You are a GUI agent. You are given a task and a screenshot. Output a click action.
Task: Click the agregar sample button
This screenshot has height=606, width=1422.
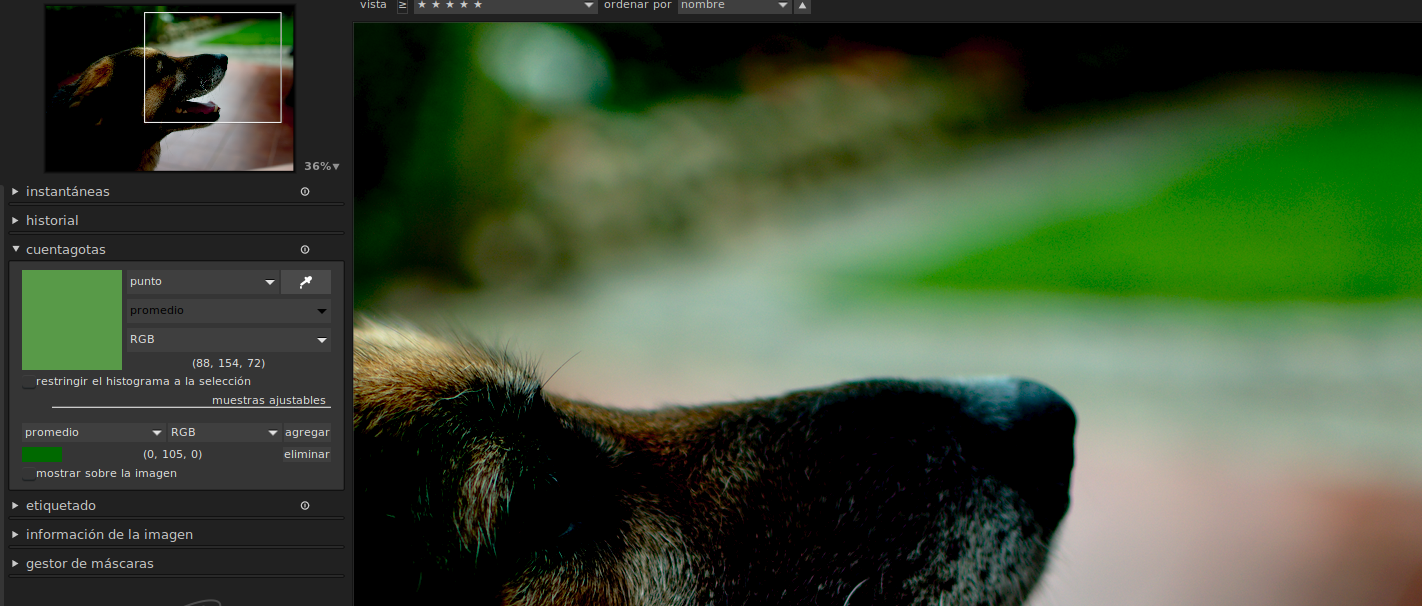307,433
